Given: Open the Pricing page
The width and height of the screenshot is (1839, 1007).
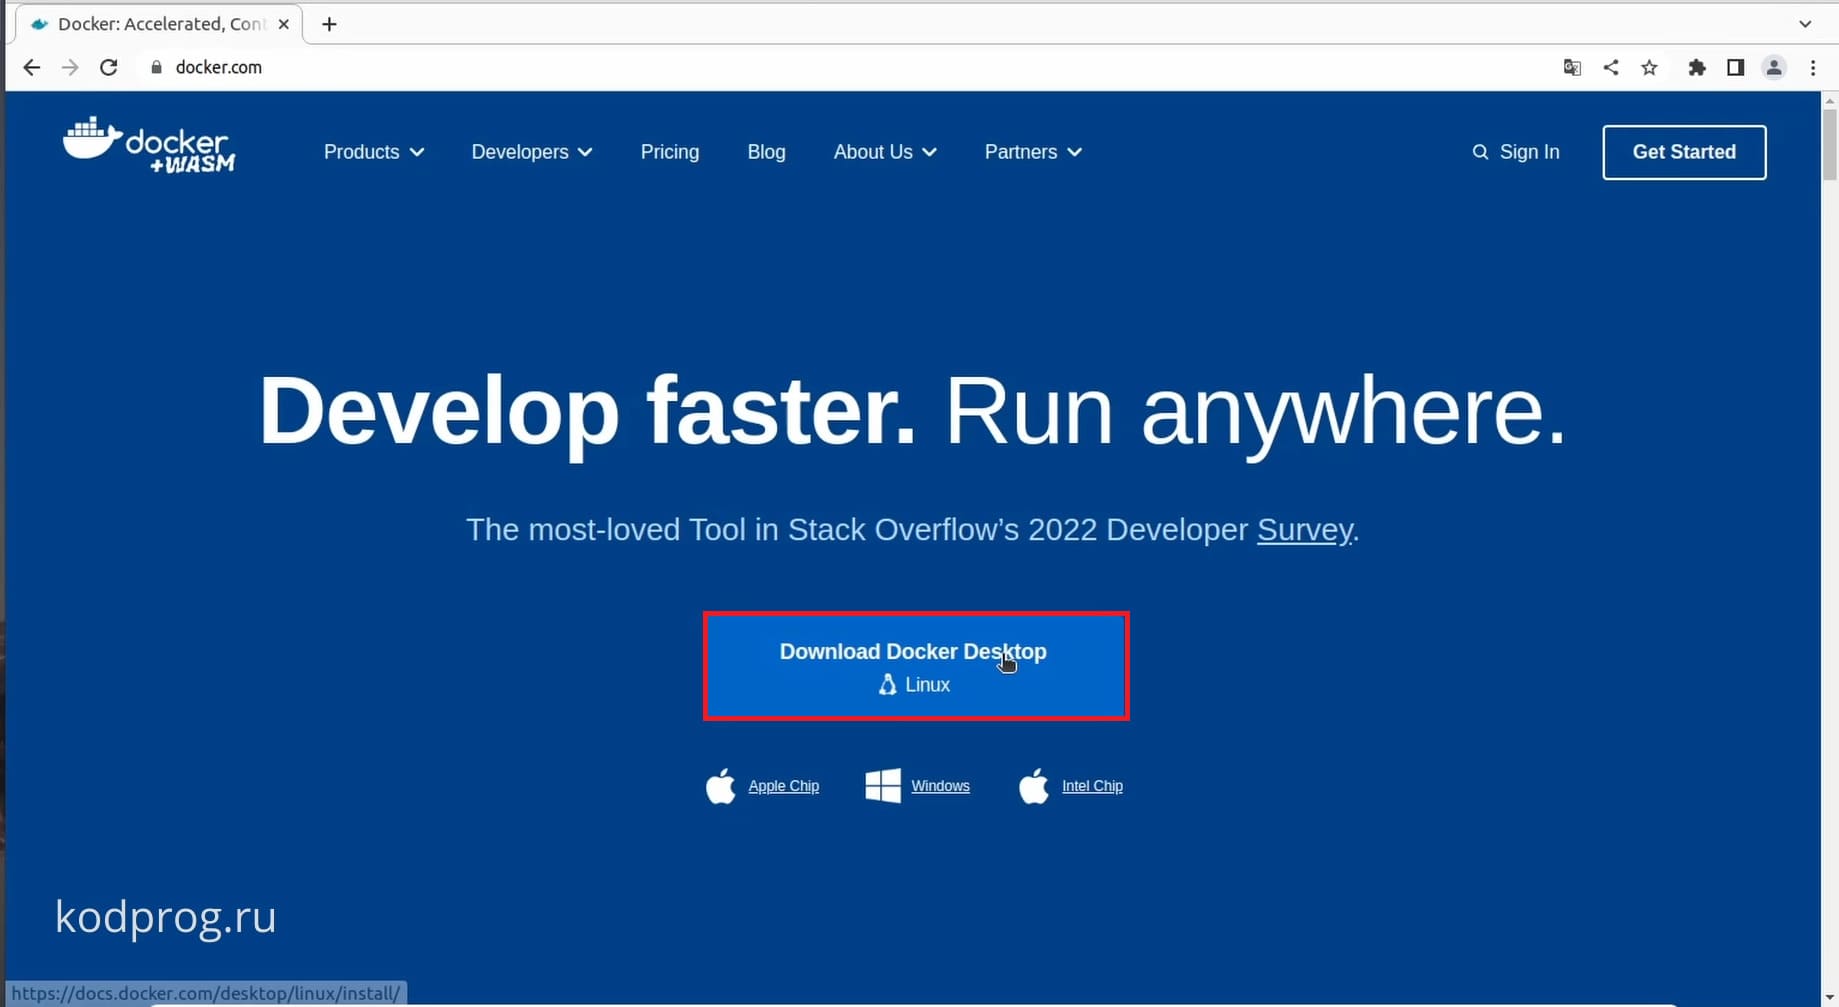Looking at the screenshot, I should (x=670, y=152).
